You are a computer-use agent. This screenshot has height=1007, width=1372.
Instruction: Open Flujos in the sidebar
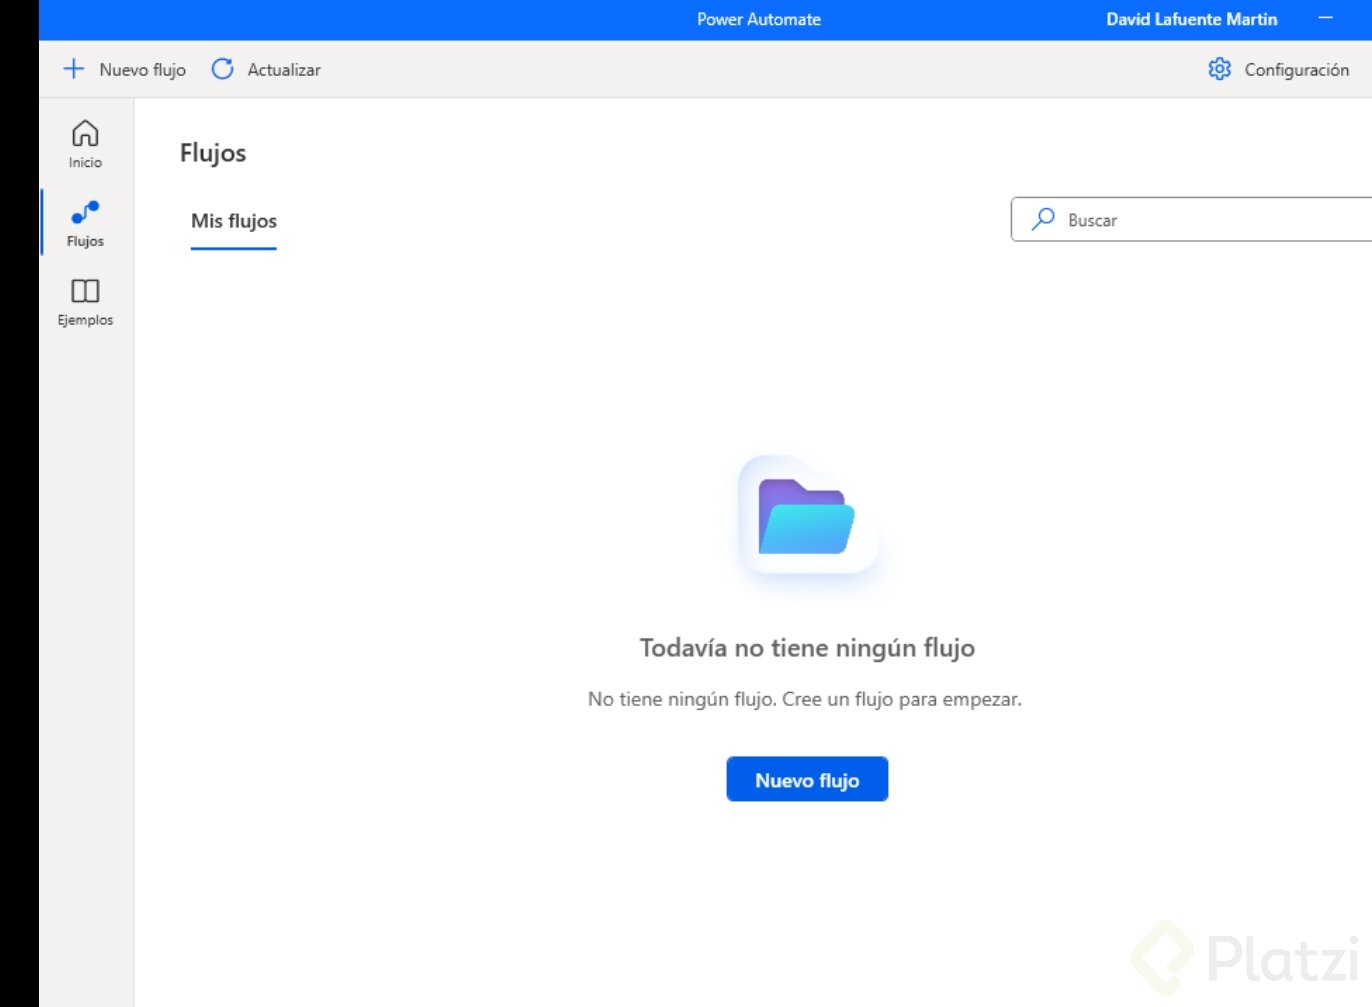click(x=85, y=223)
